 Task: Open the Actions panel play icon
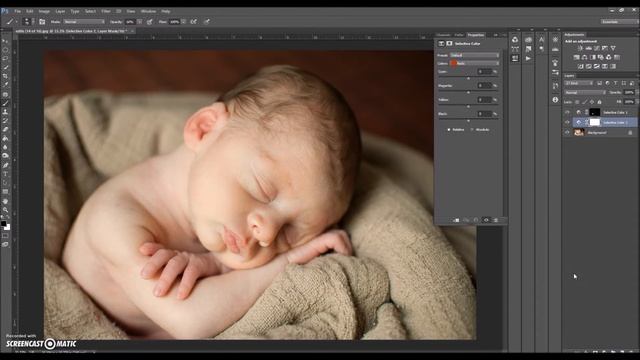528,58
